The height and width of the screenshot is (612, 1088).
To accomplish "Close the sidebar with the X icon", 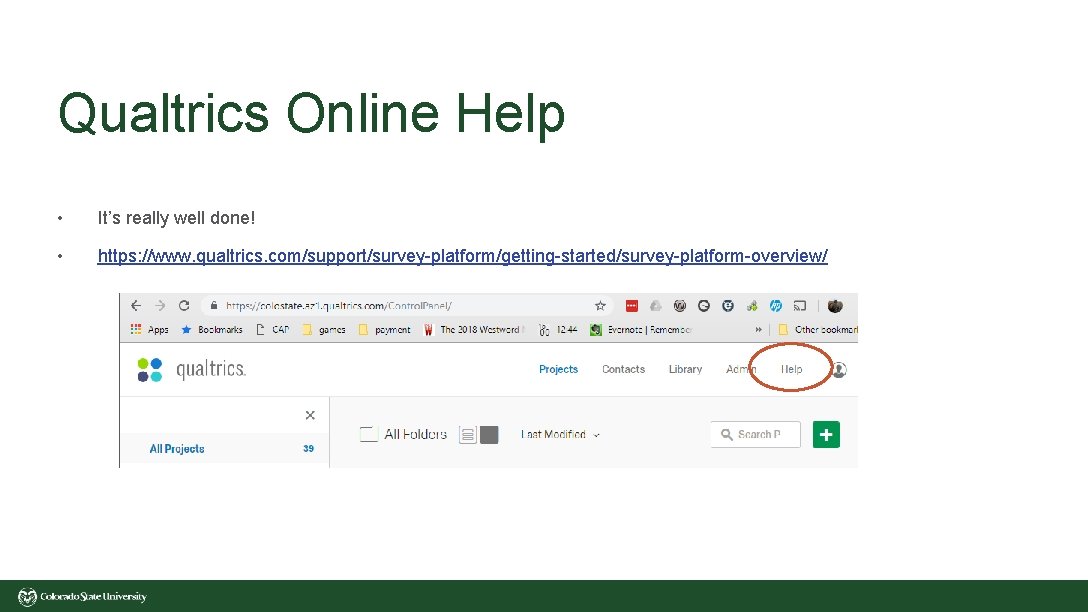I will click(x=310, y=415).
